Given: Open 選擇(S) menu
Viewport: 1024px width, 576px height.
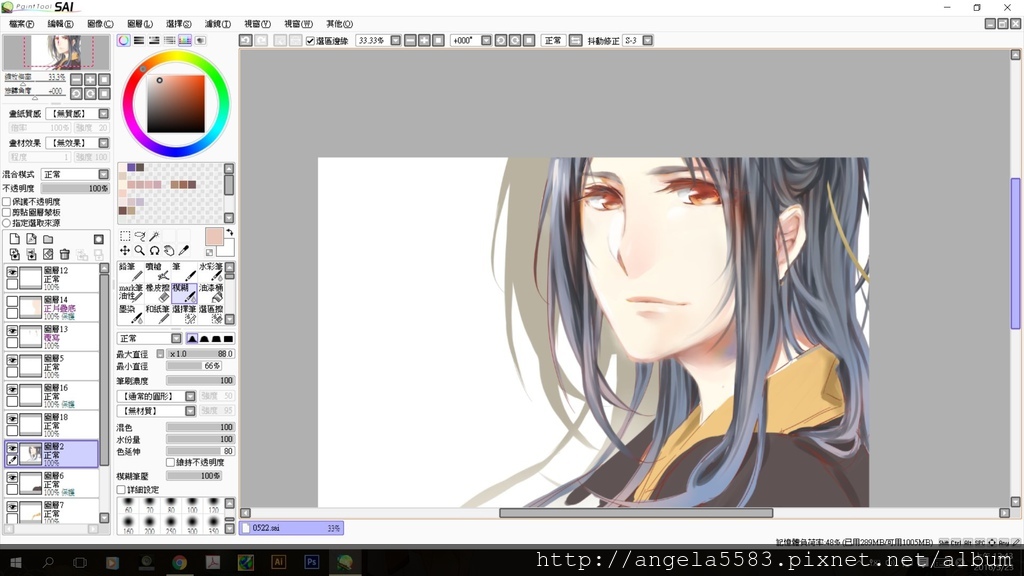Looking at the screenshot, I should [178, 24].
